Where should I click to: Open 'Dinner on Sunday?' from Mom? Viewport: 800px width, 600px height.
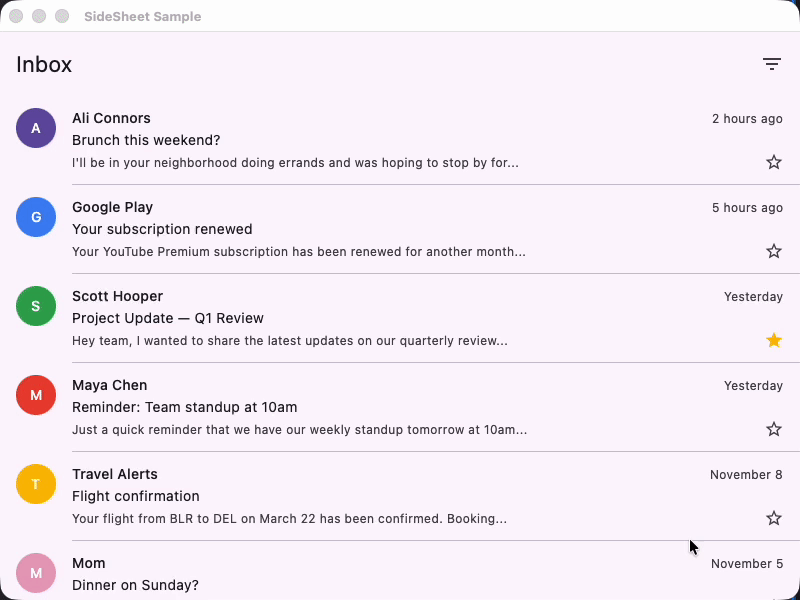(x=135, y=585)
